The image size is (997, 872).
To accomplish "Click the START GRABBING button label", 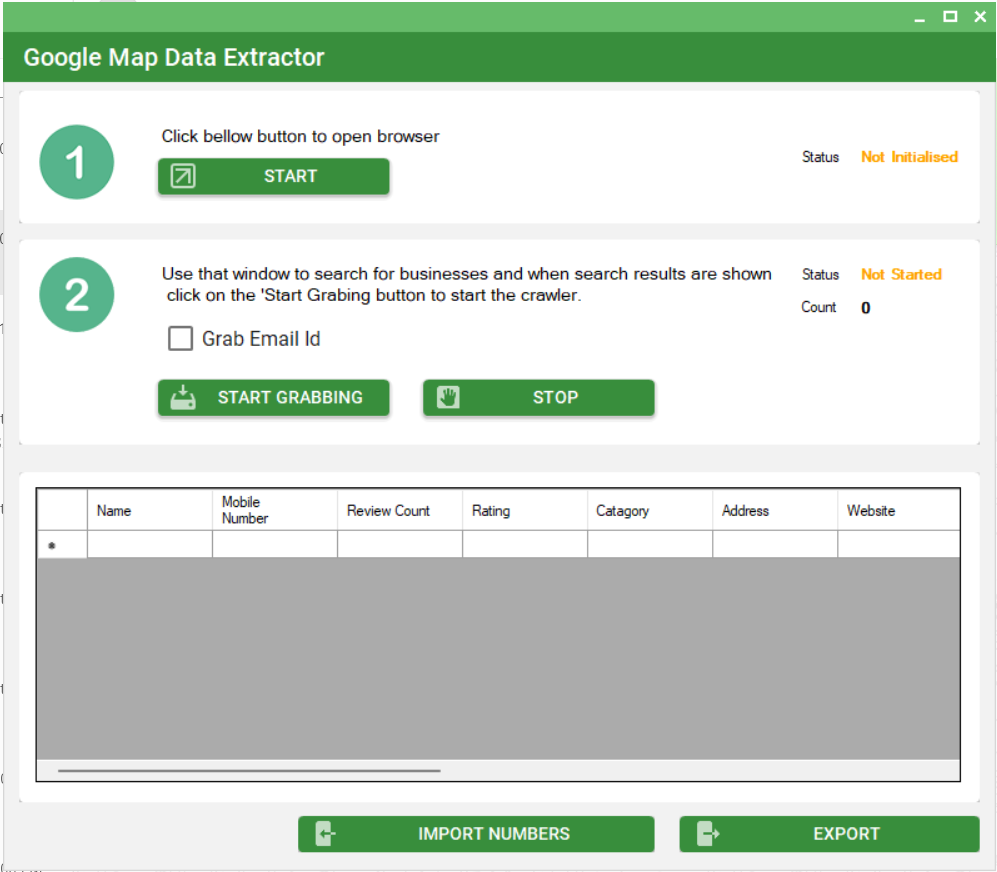I will (x=290, y=398).
